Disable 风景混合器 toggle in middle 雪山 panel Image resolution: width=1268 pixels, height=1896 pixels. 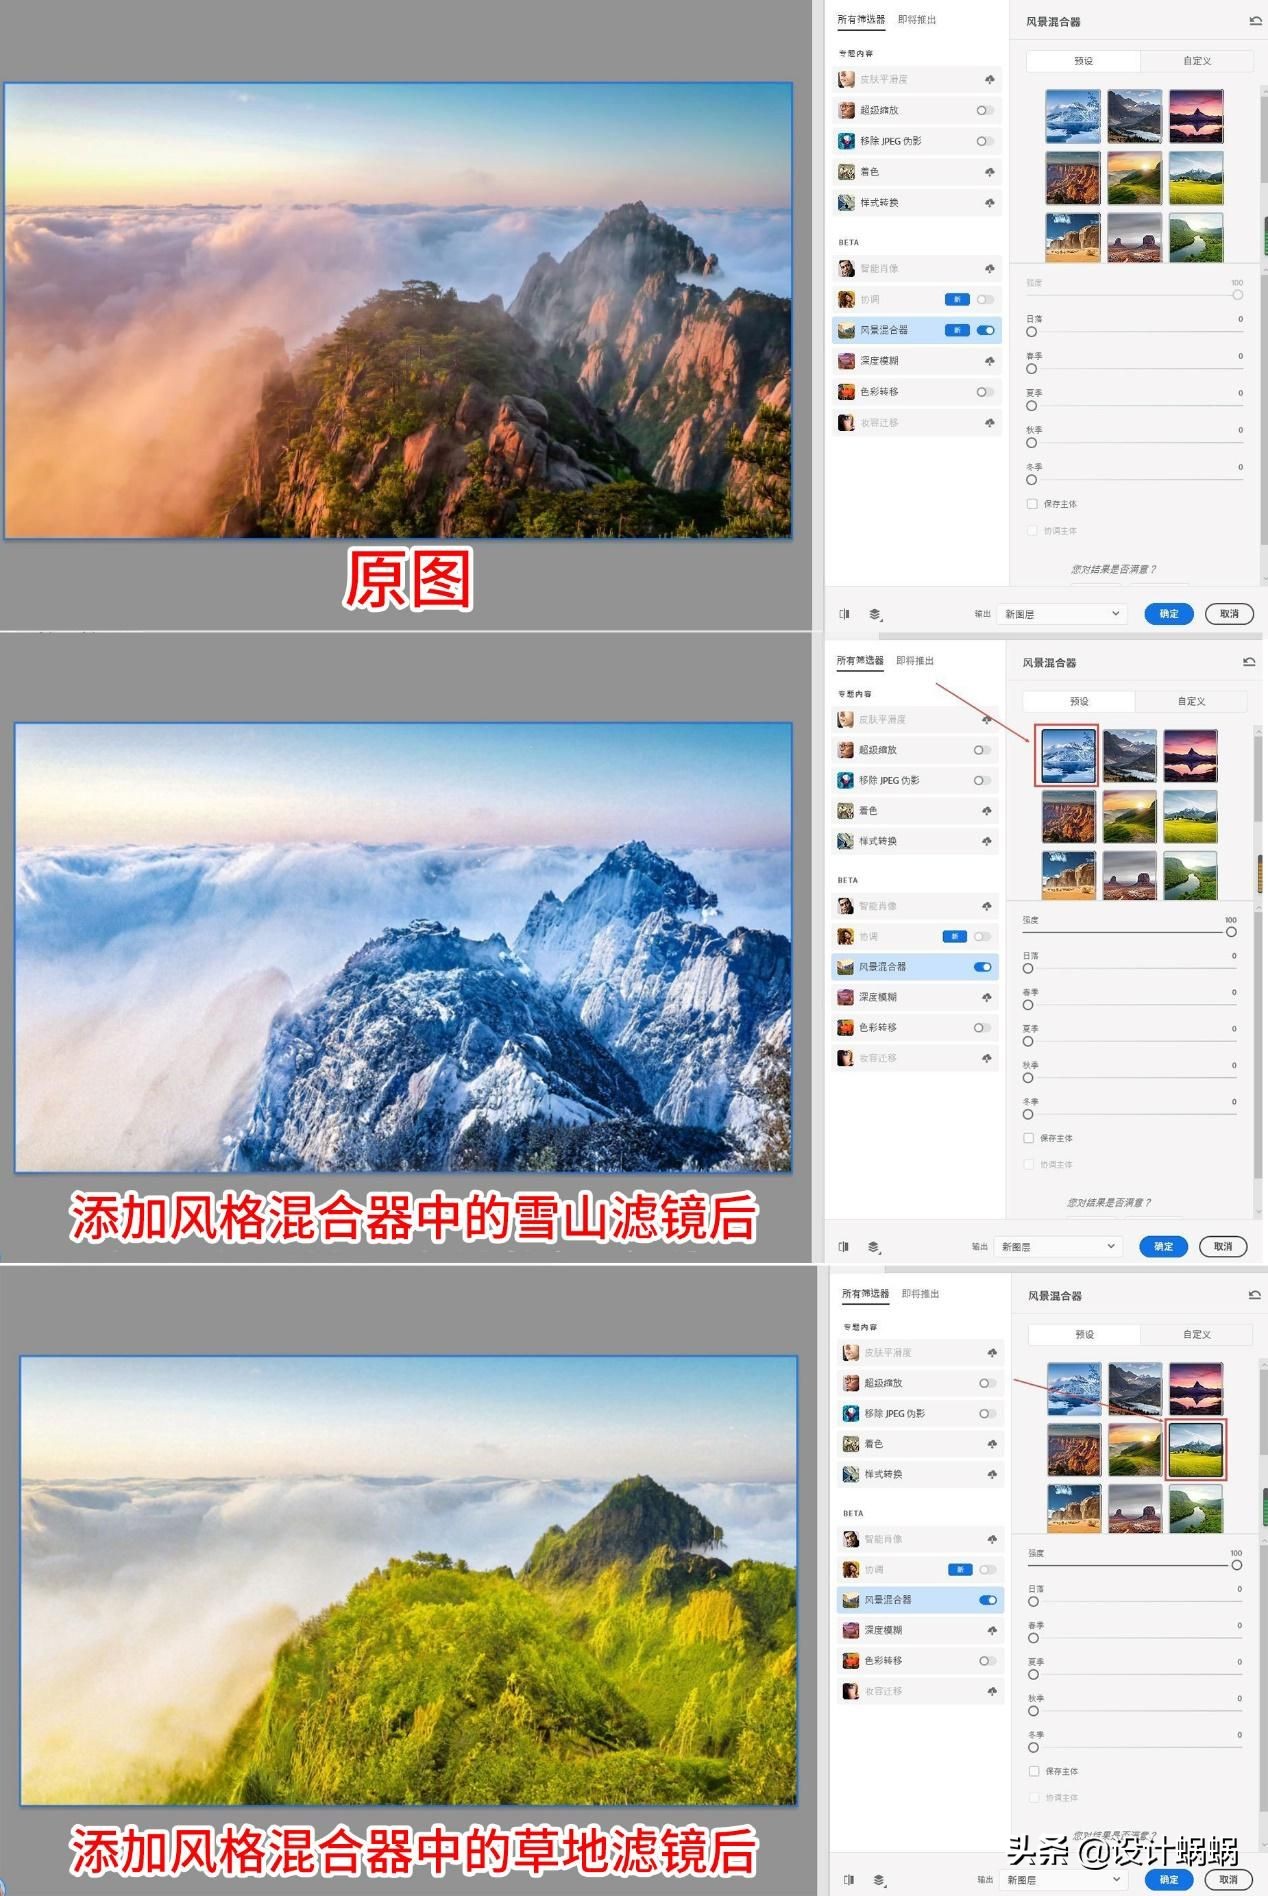coord(983,967)
